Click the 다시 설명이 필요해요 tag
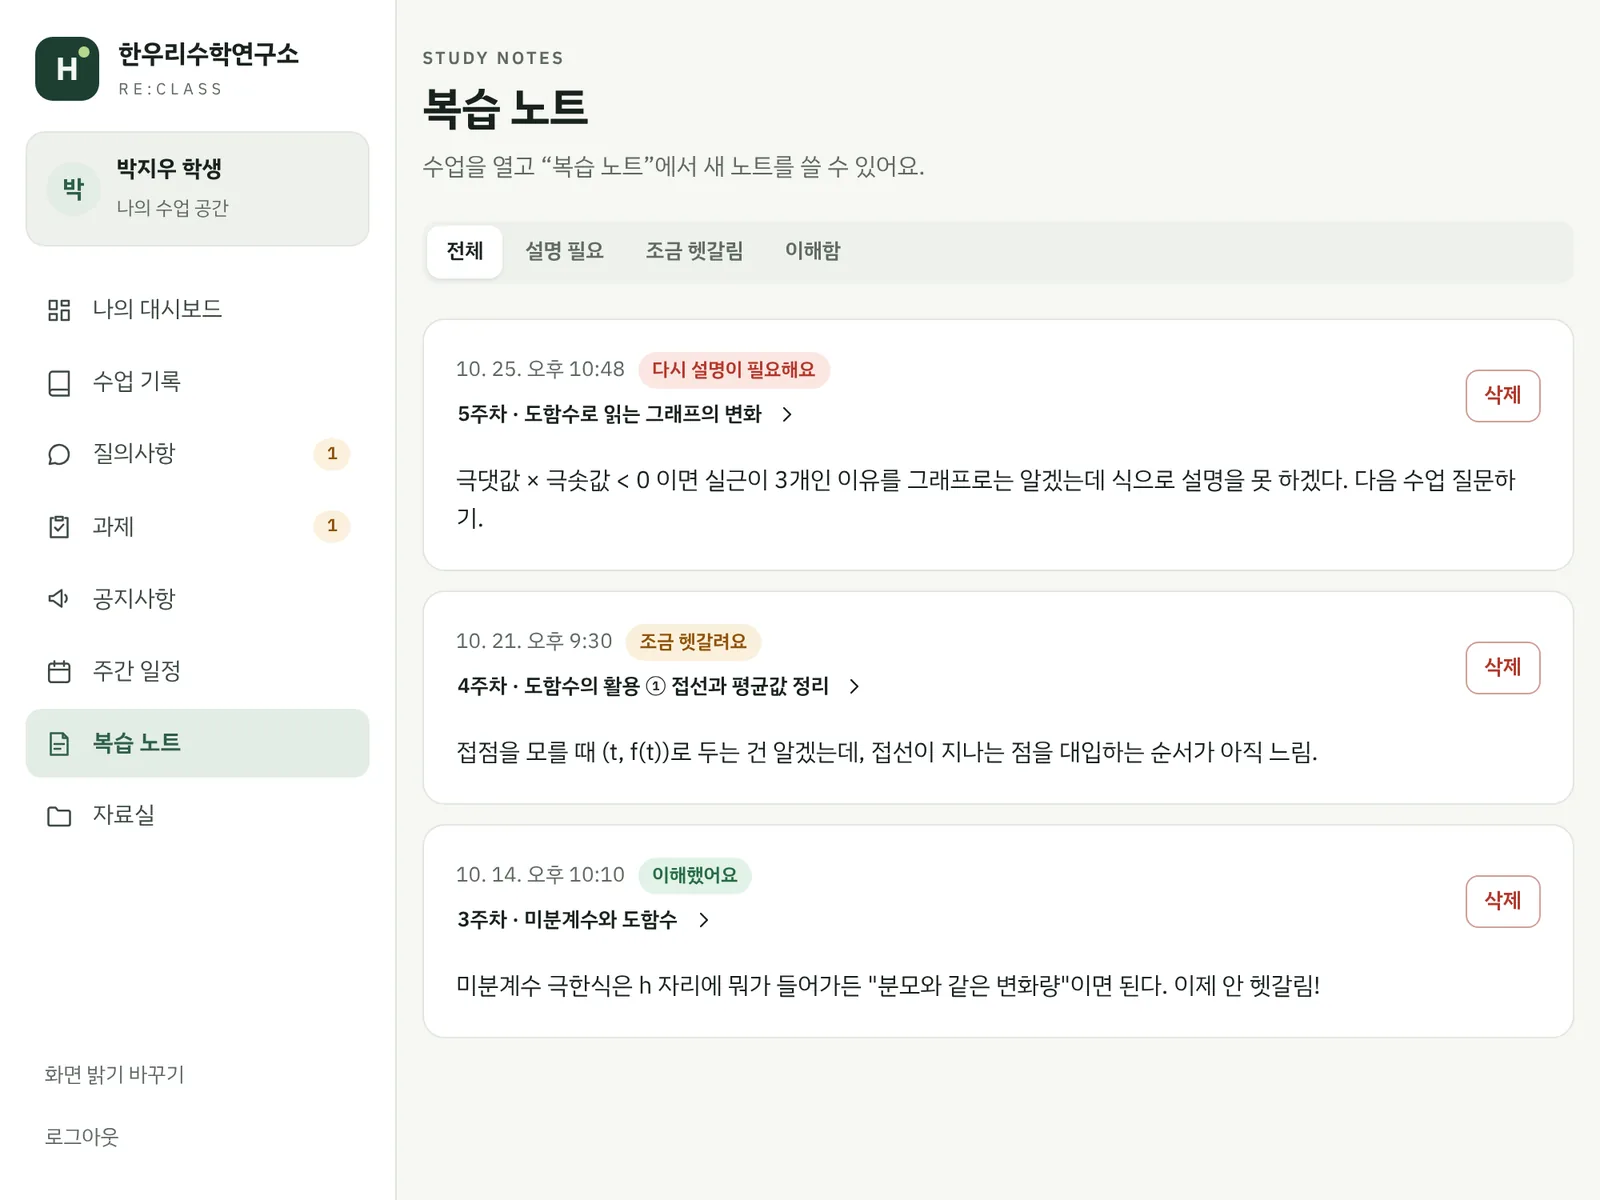The height and width of the screenshot is (1200, 1600). [x=733, y=370]
